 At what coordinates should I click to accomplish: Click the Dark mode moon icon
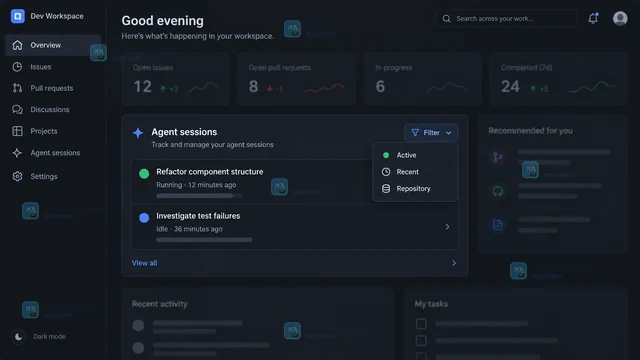click(18, 336)
